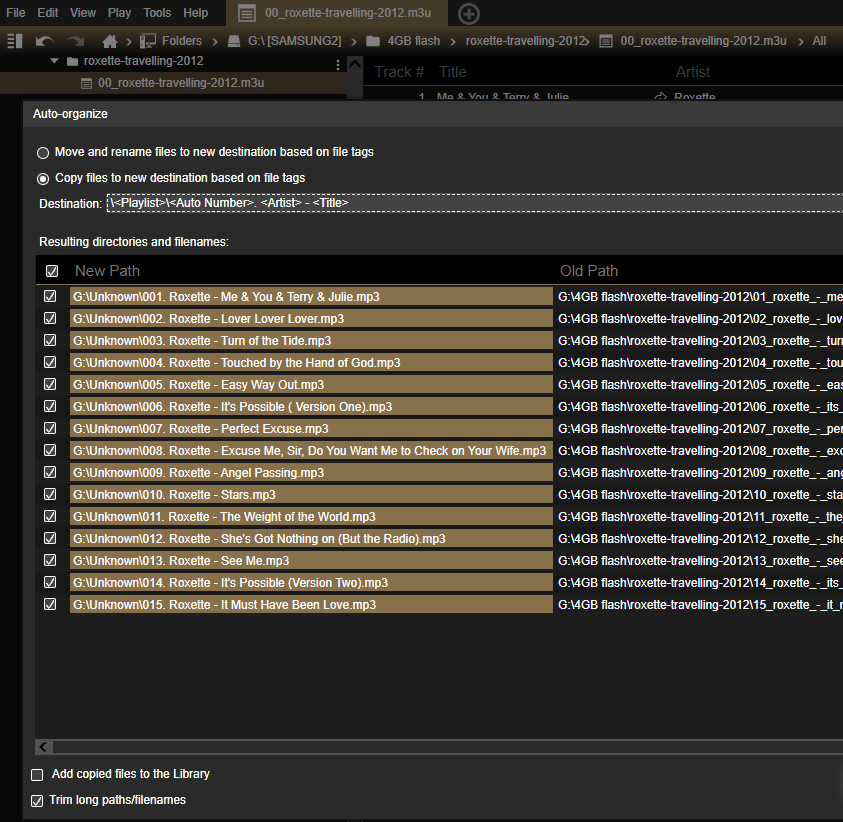Open the Play menu

pyautogui.click(x=119, y=13)
